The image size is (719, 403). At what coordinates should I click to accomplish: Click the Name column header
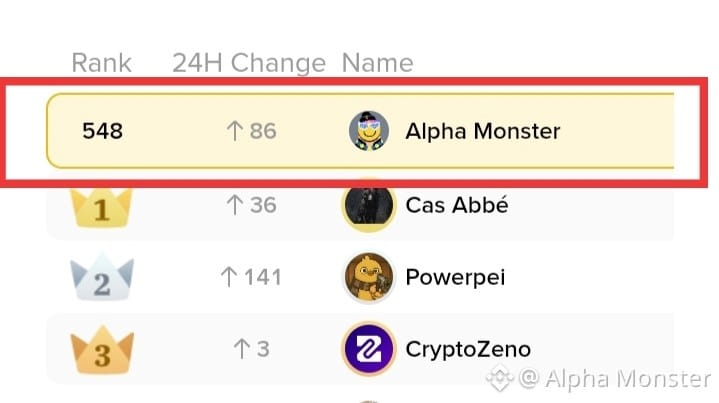pyautogui.click(x=377, y=63)
